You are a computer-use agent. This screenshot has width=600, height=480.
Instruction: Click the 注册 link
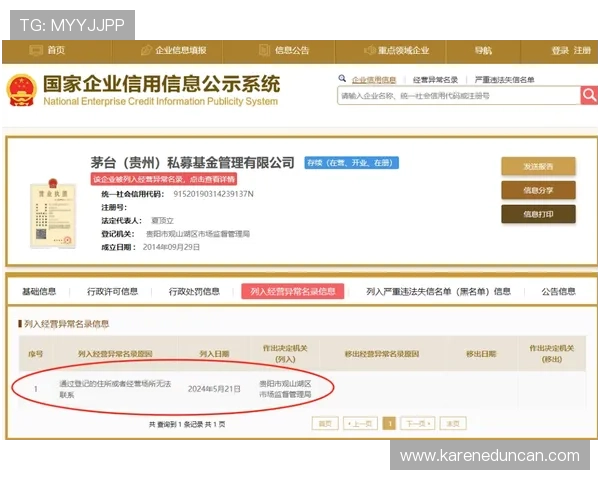point(582,50)
